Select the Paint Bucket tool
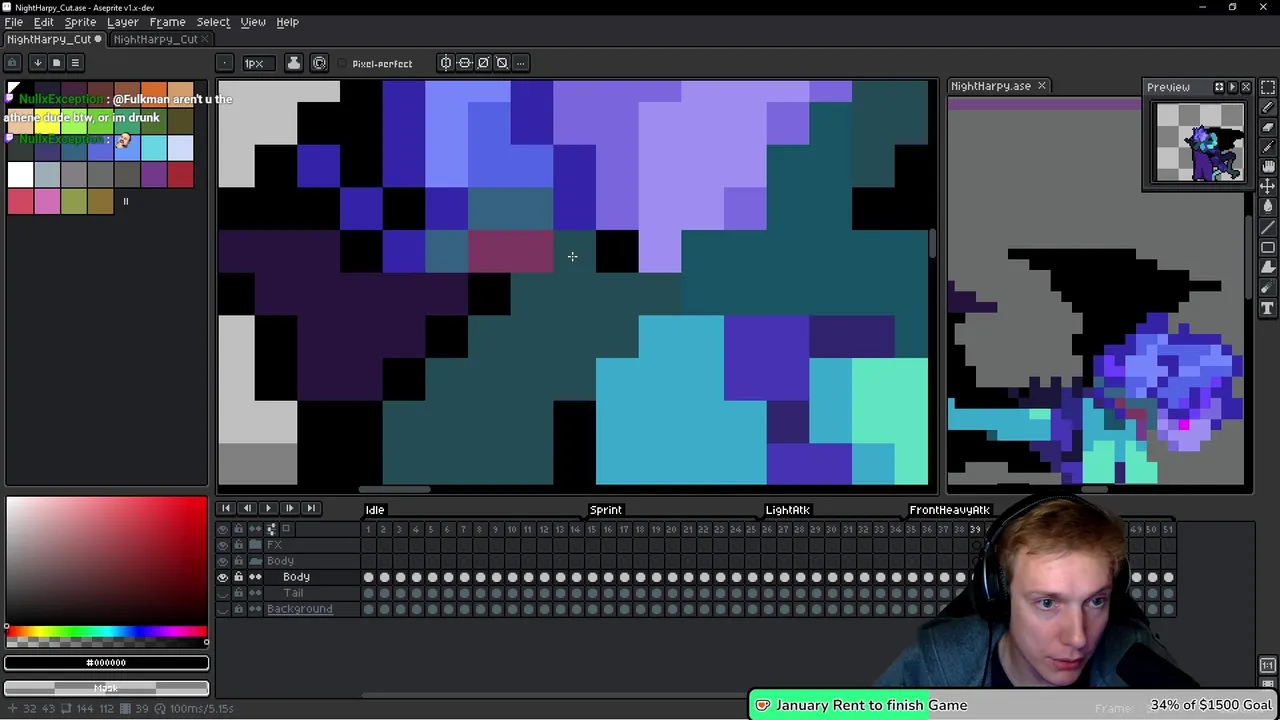The width and height of the screenshot is (1280, 720). (1268, 207)
